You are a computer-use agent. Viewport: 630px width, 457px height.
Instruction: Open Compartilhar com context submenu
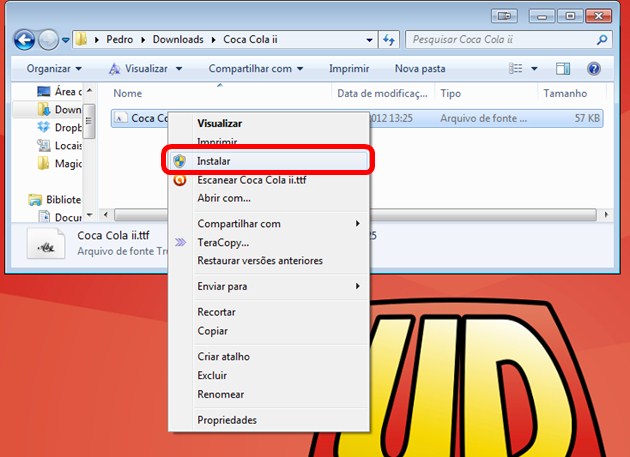(x=239, y=224)
